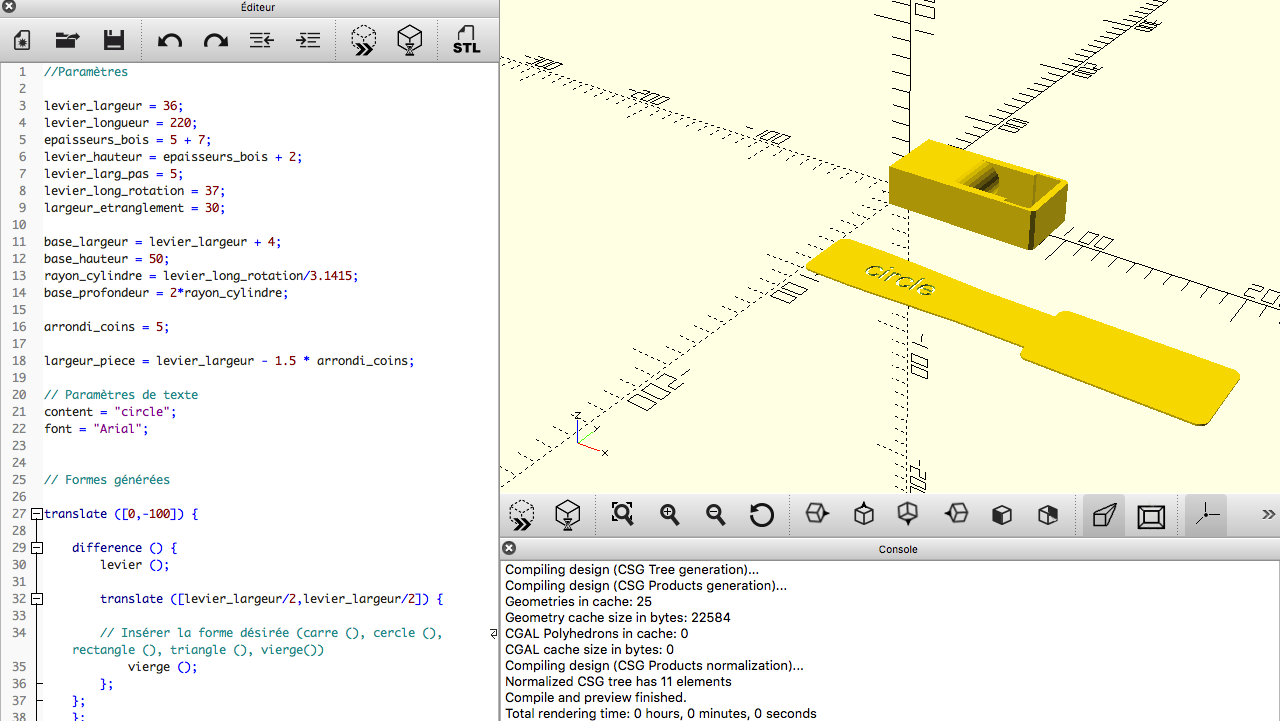The width and height of the screenshot is (1280, 721).
Task: Click the base_hauteur = 50 line
Action: (x=107, y=259)
